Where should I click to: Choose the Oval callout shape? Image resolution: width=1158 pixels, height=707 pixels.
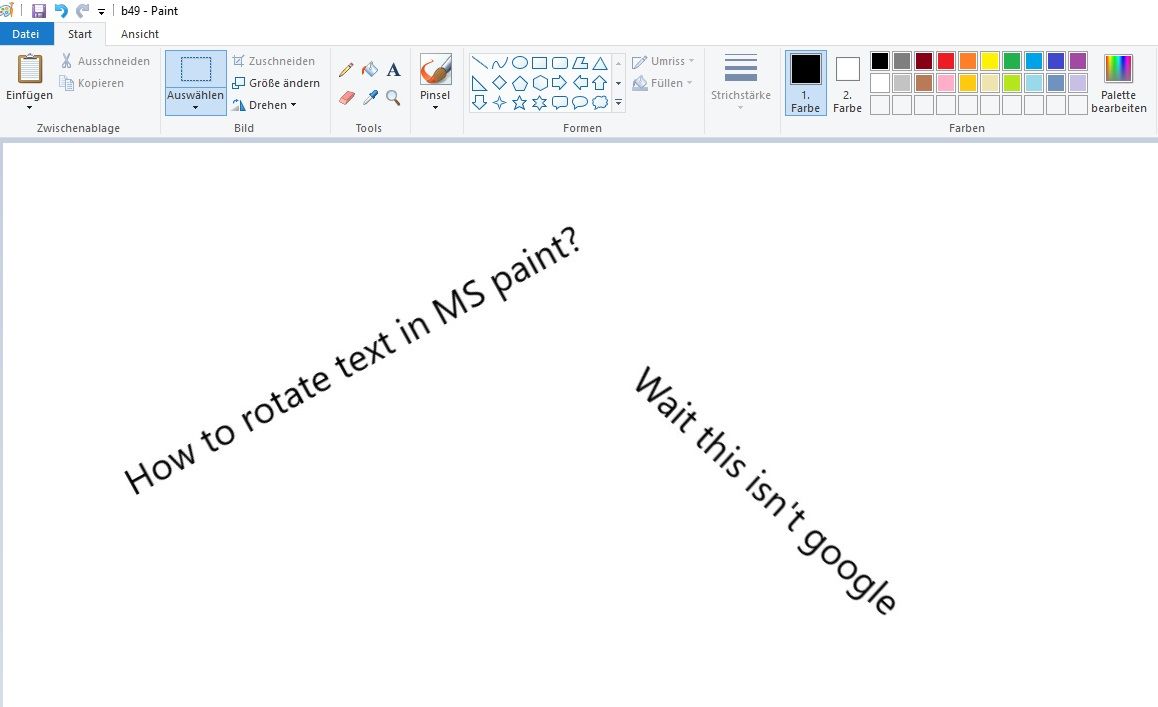tap(580, 102)
